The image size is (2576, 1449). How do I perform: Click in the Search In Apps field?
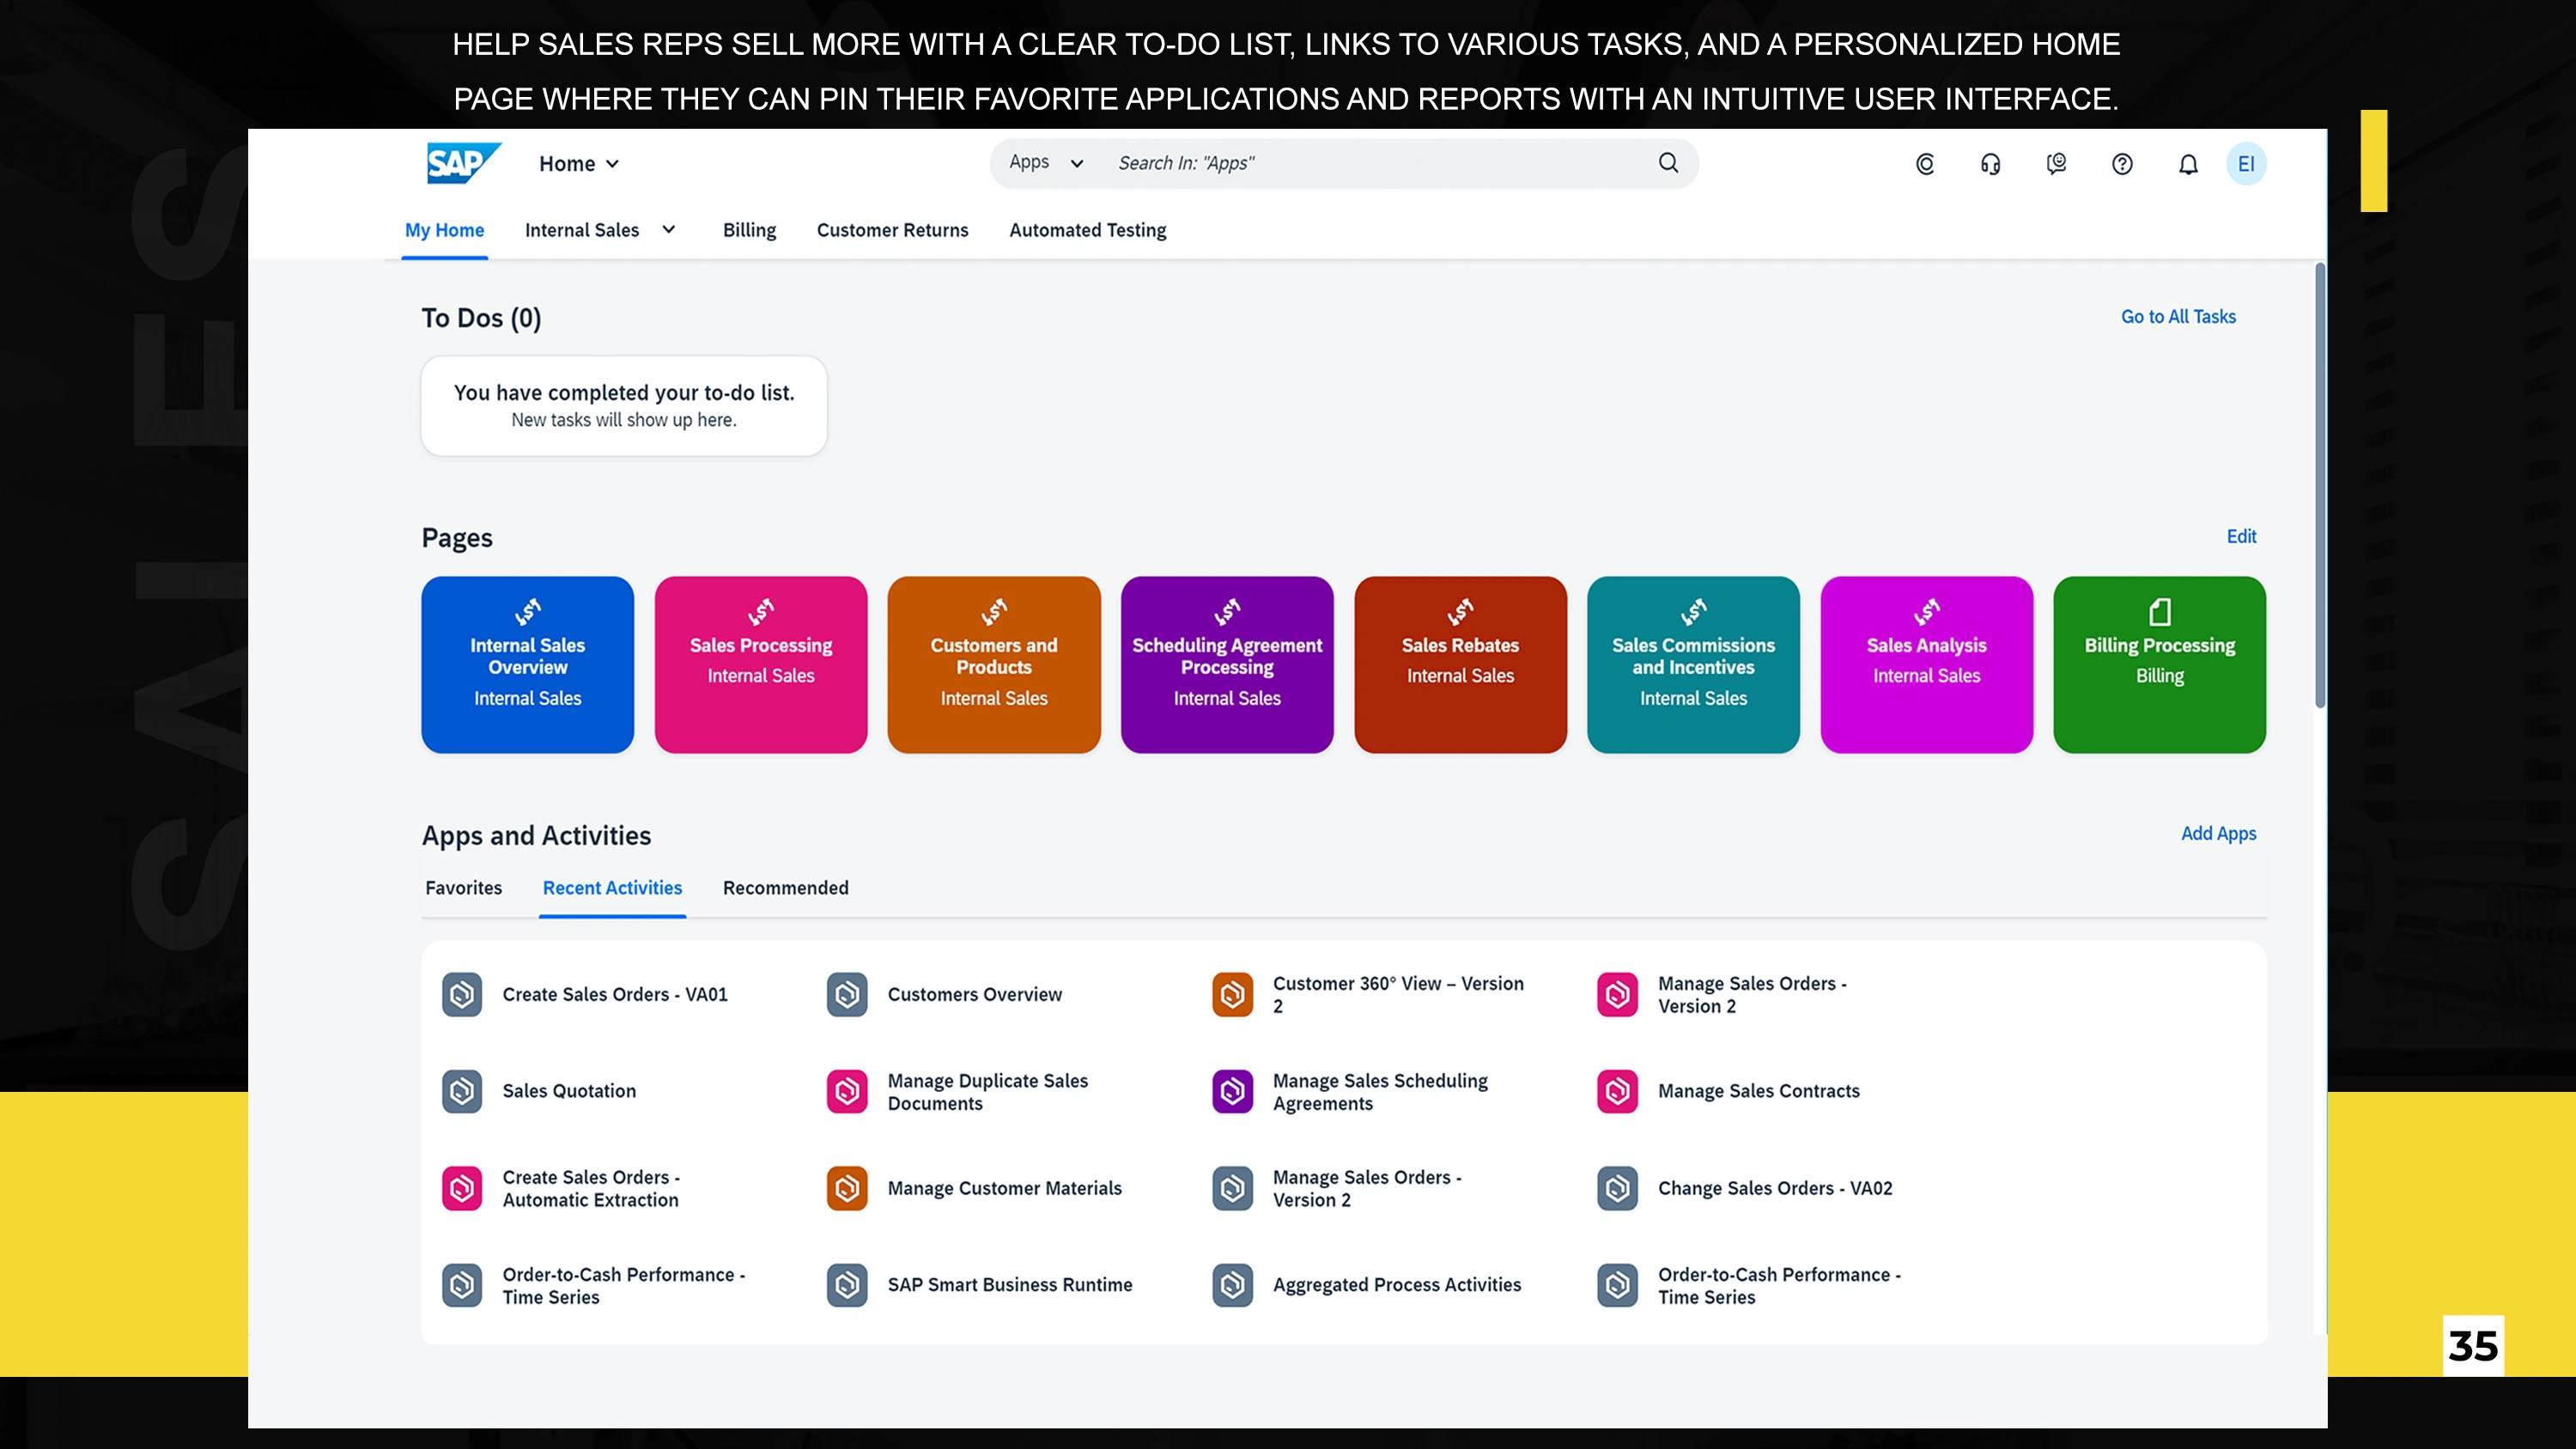(x=1370, y=163)
